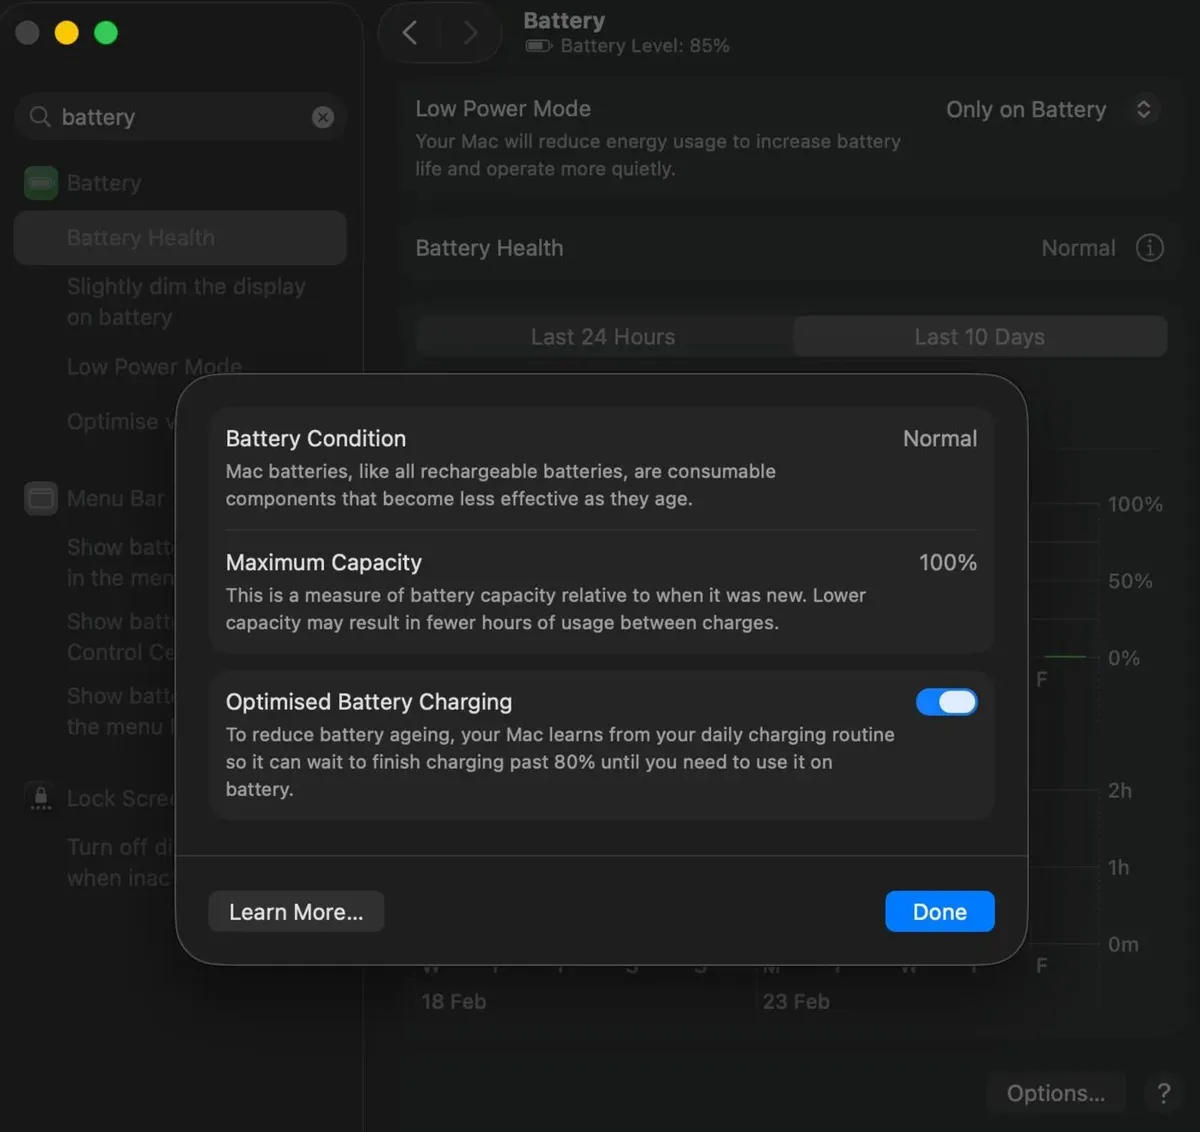Clear the search field with the X icon
1200x1132 pixels.
(x=322, y=117)
